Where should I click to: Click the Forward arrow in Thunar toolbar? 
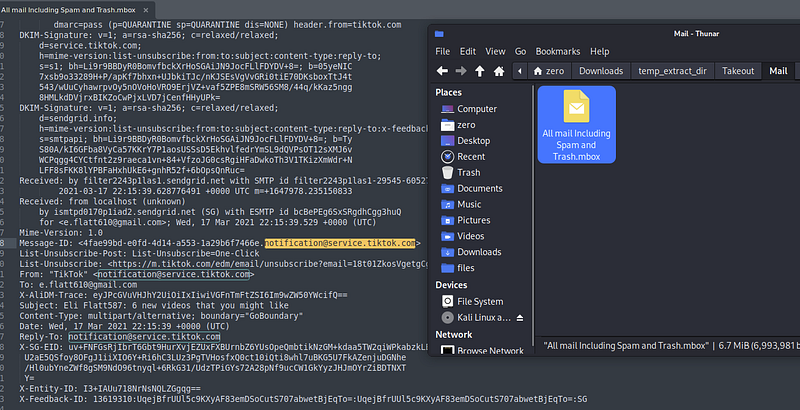pos(463,71)
